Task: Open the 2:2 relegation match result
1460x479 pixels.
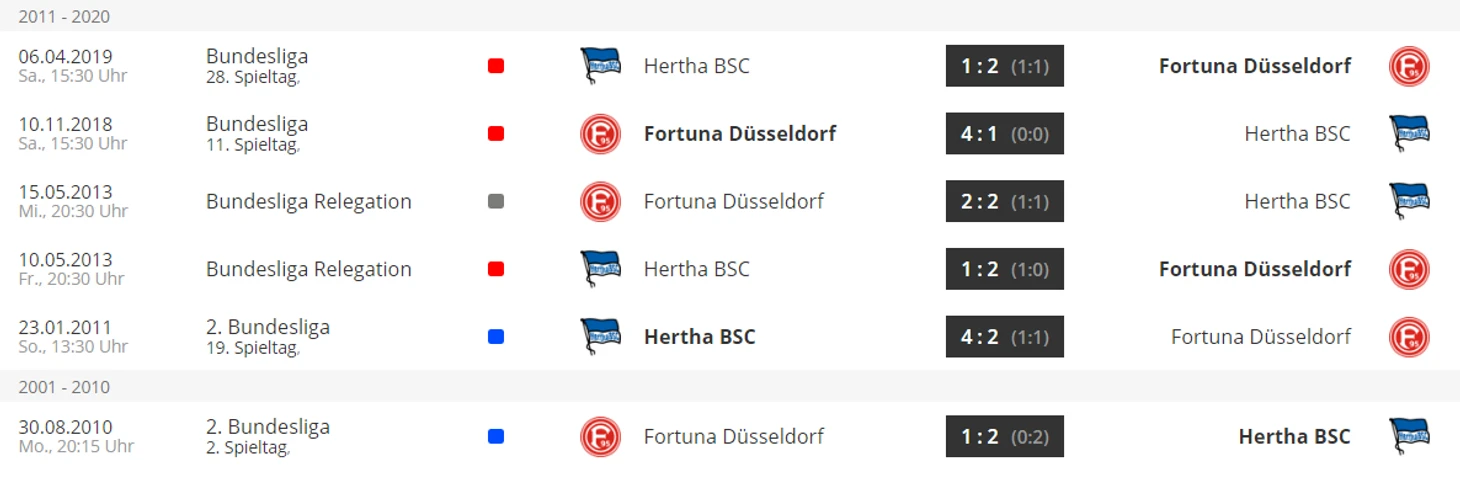Action: point(1004,202)
